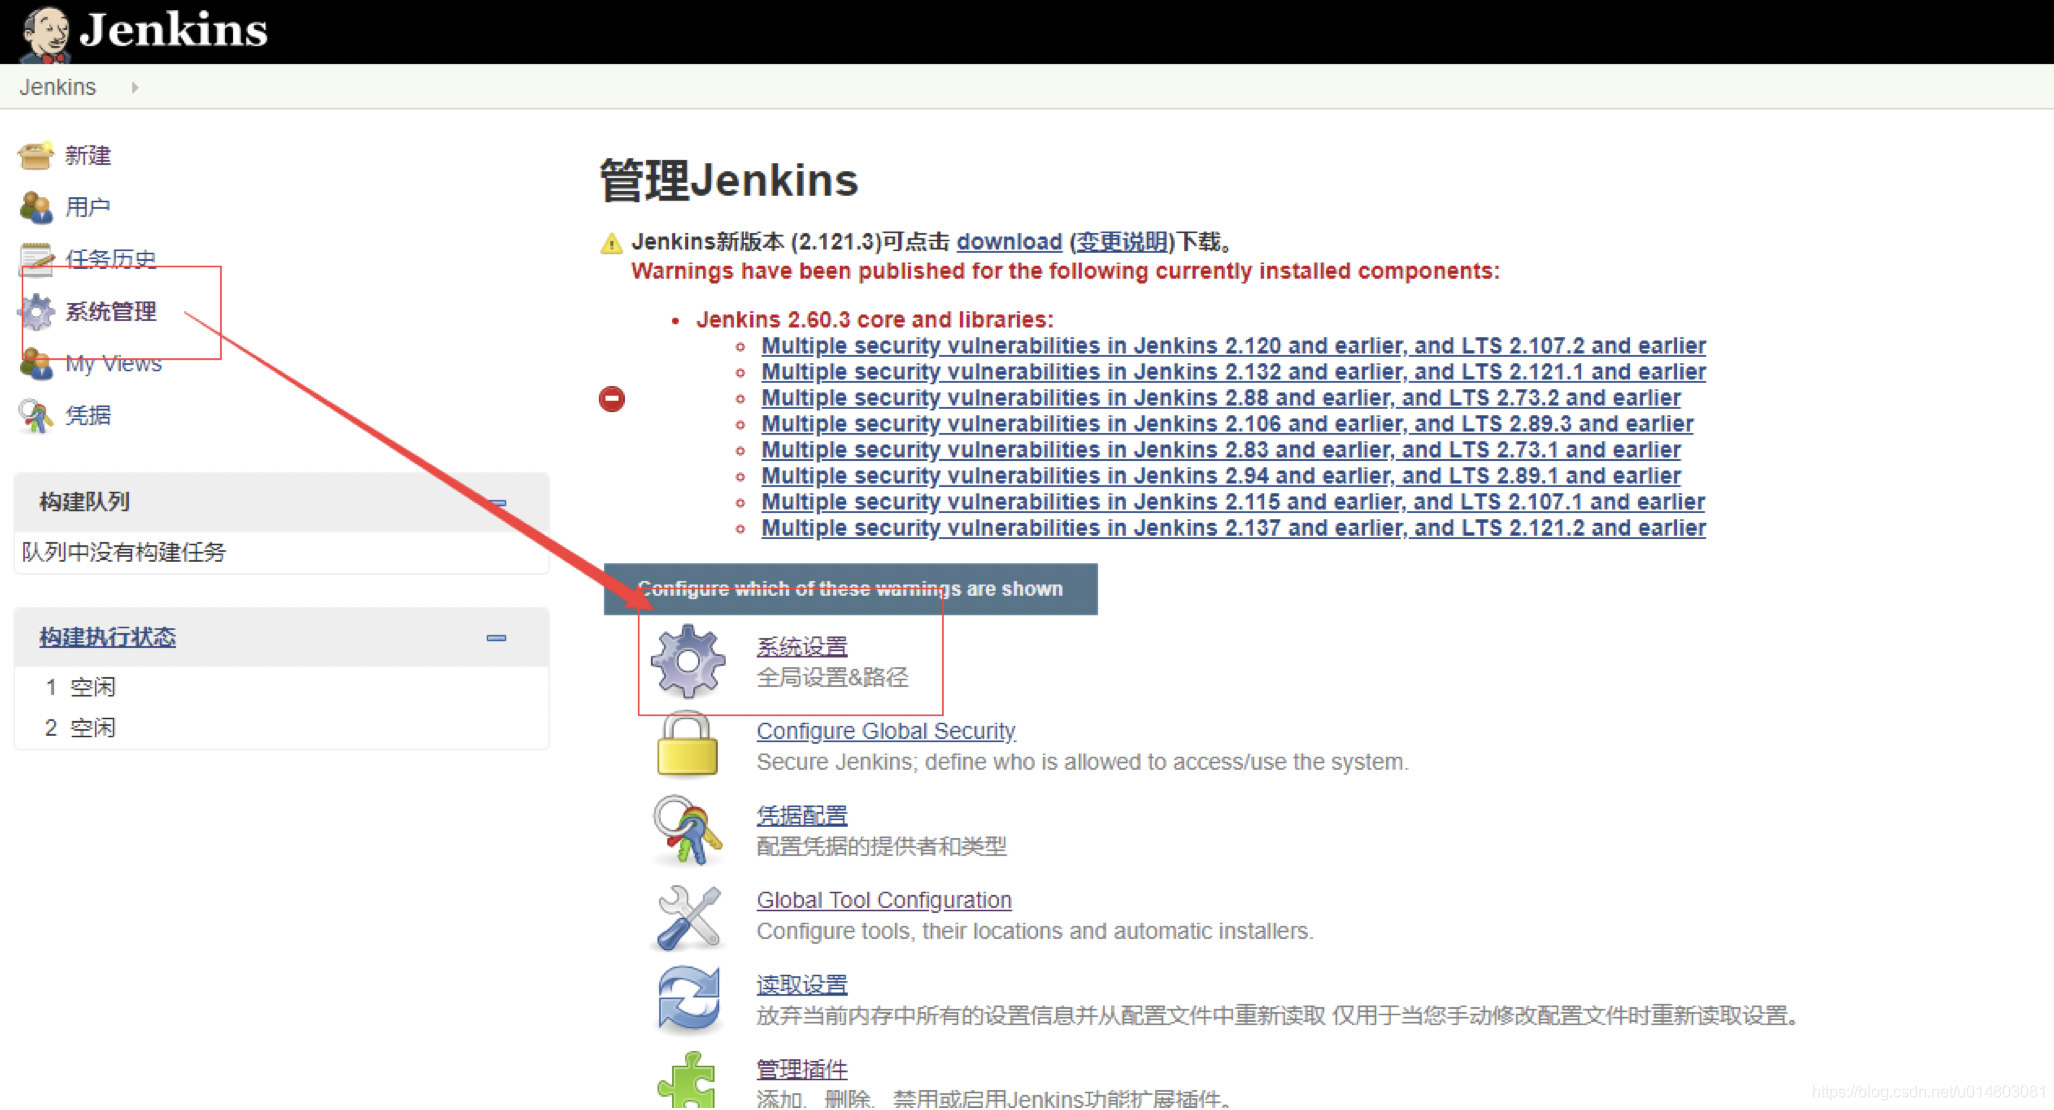
Task: Open the 凭据配置 link
Action: click(x=802, y=816)
